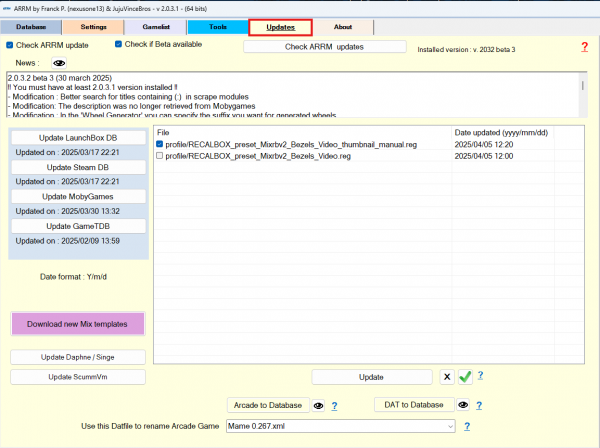Open the Settings tab
The height and width of the screenshot is (448, 600).
[93, 26]
